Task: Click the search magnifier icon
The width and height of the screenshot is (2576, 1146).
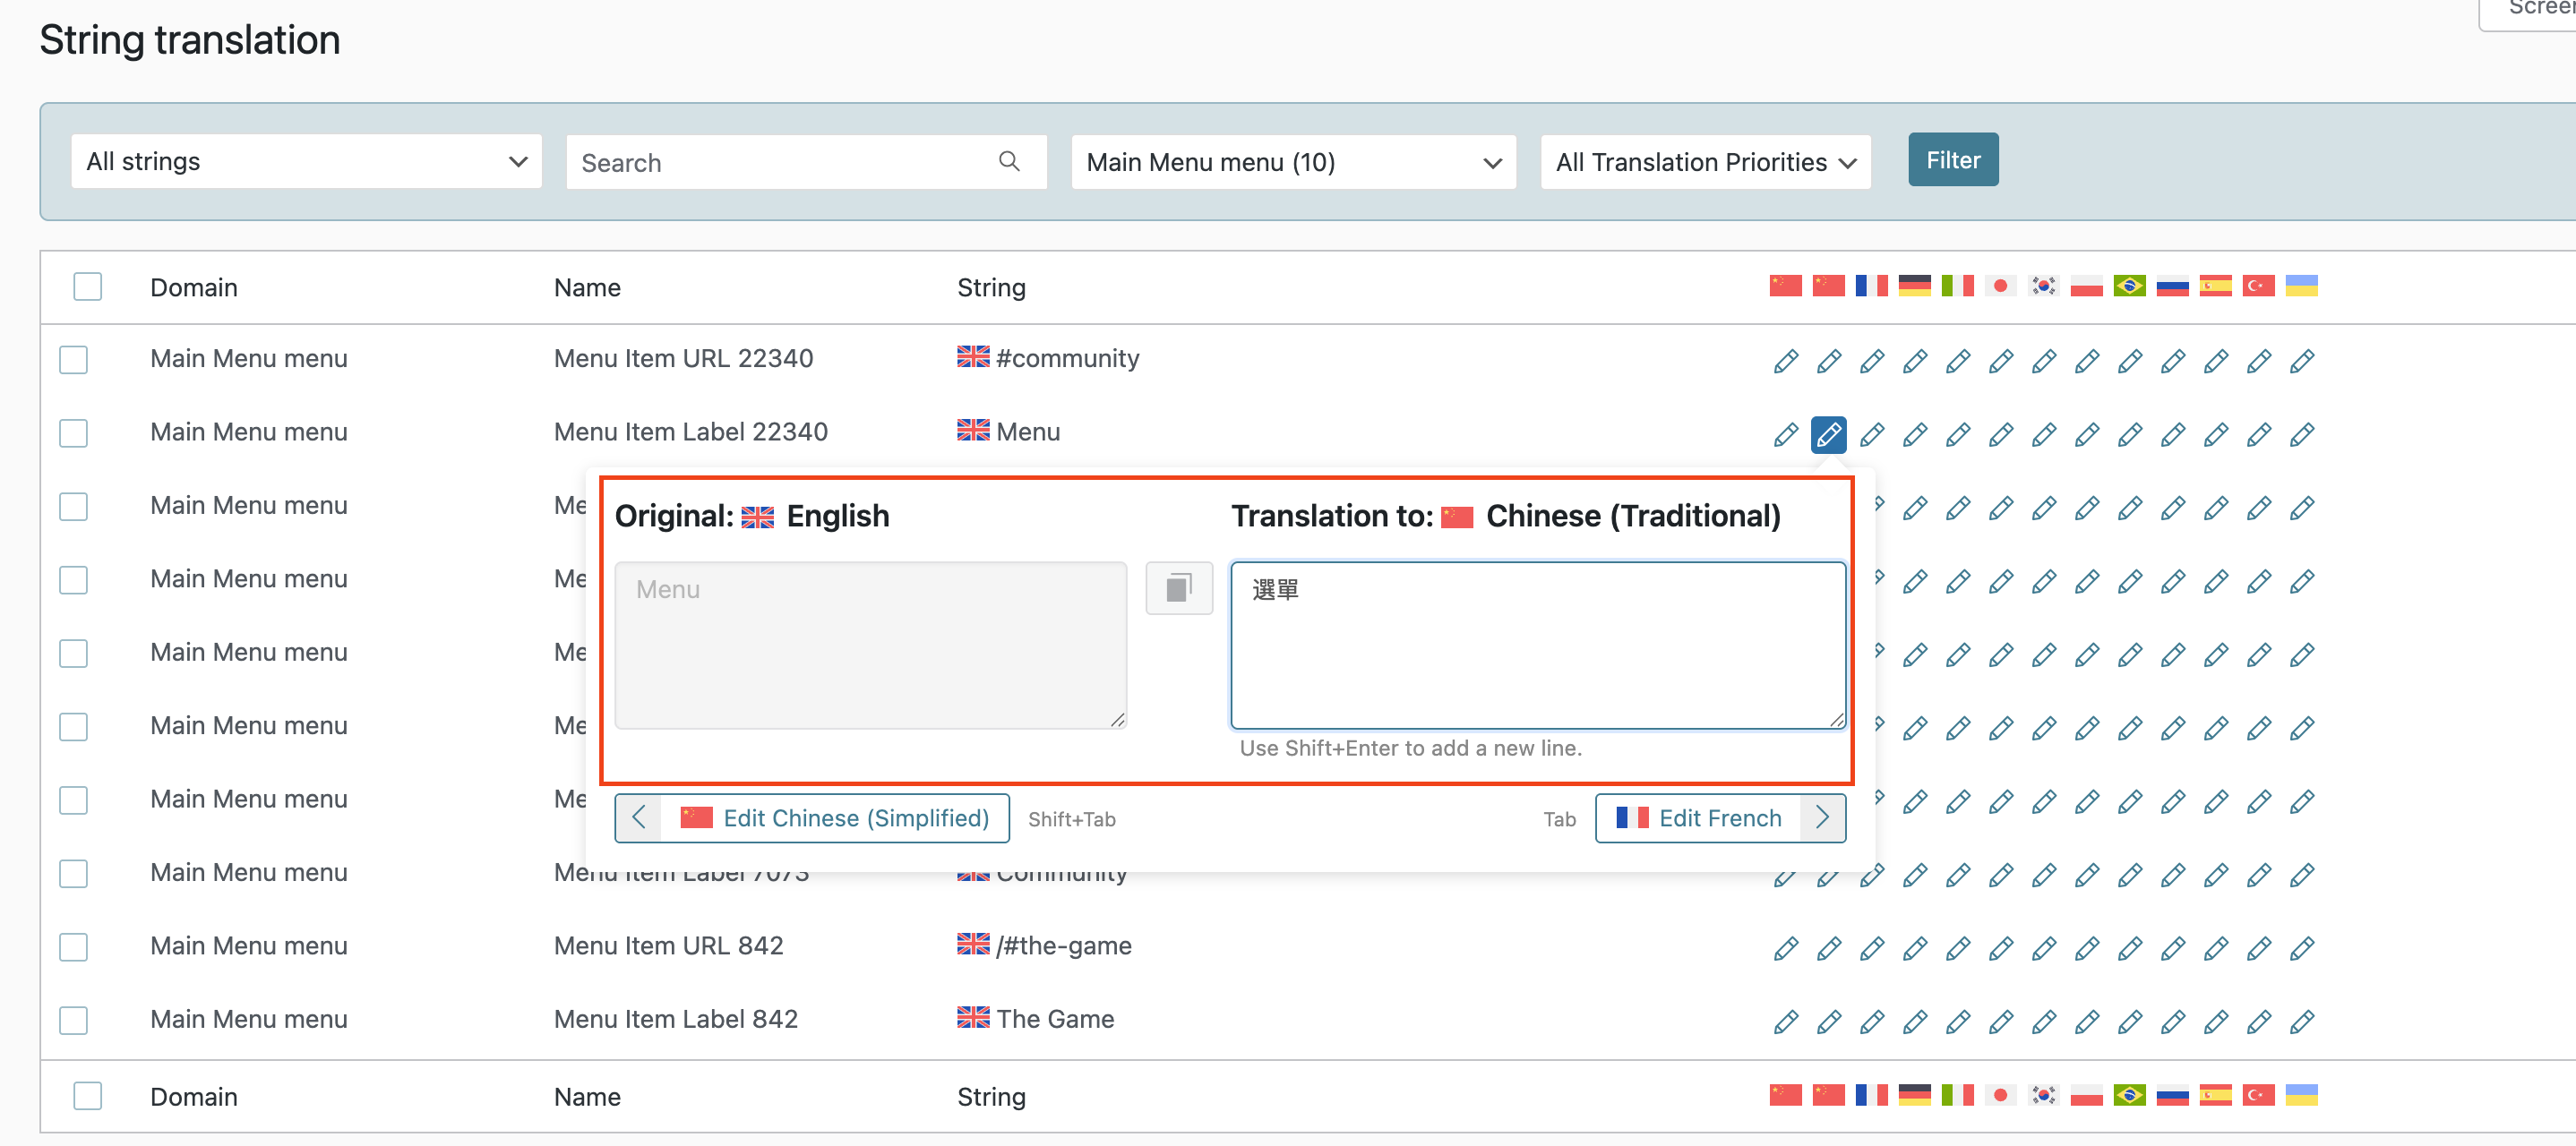Action: pyautogui.click(x=1009, y=161)
